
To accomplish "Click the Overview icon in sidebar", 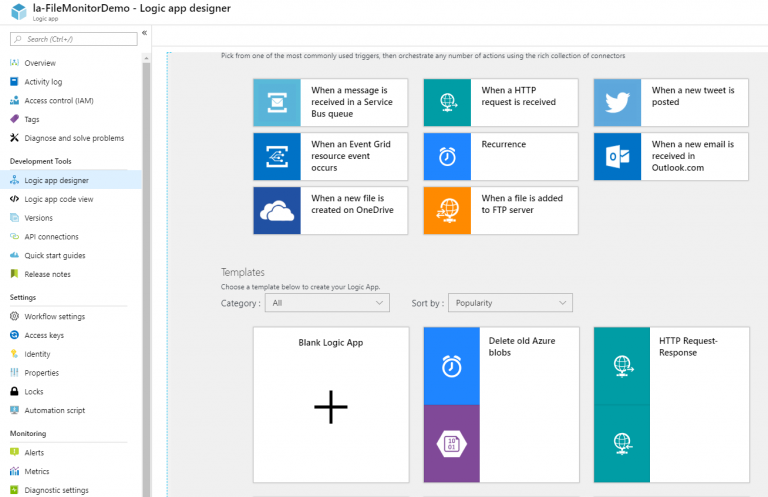I will tap(14, 63).
